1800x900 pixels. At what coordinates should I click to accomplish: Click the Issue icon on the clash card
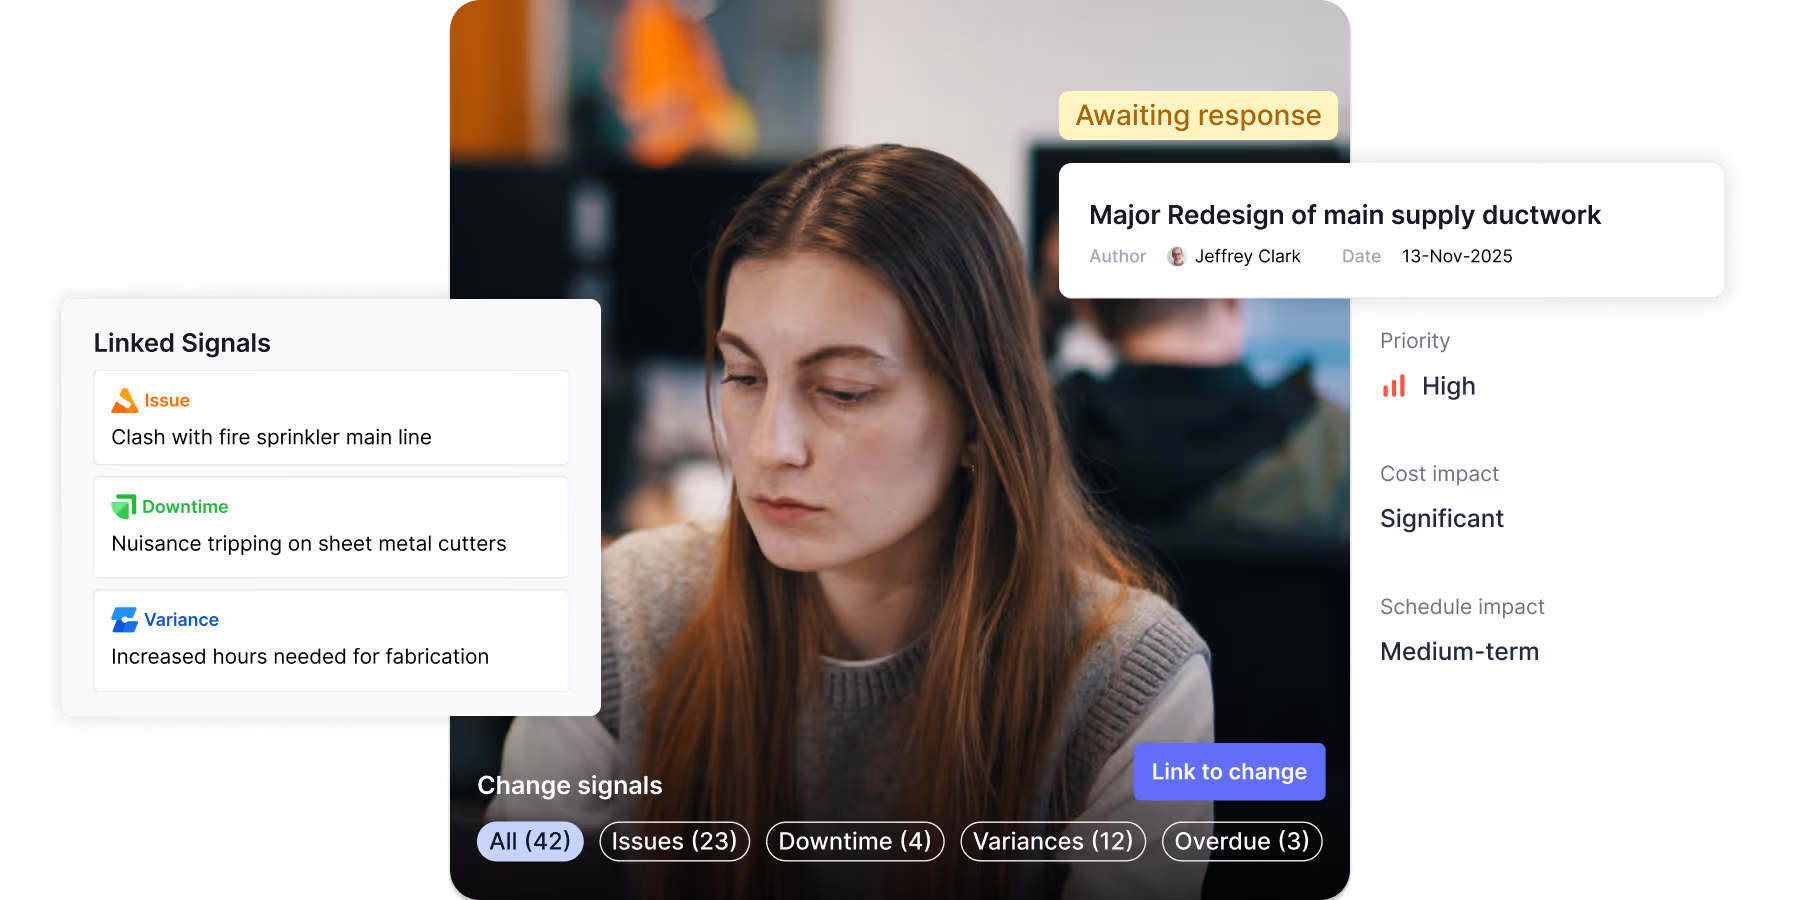pyautogui.click(x=124, y=399)
